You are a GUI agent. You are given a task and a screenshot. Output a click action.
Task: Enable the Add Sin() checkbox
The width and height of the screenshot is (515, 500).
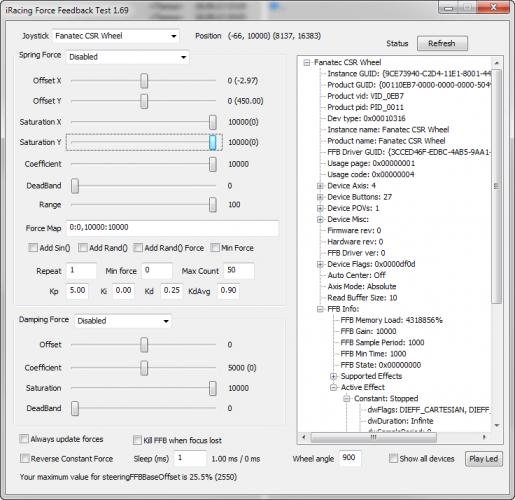pyautogui.click(x=33, y=248)
